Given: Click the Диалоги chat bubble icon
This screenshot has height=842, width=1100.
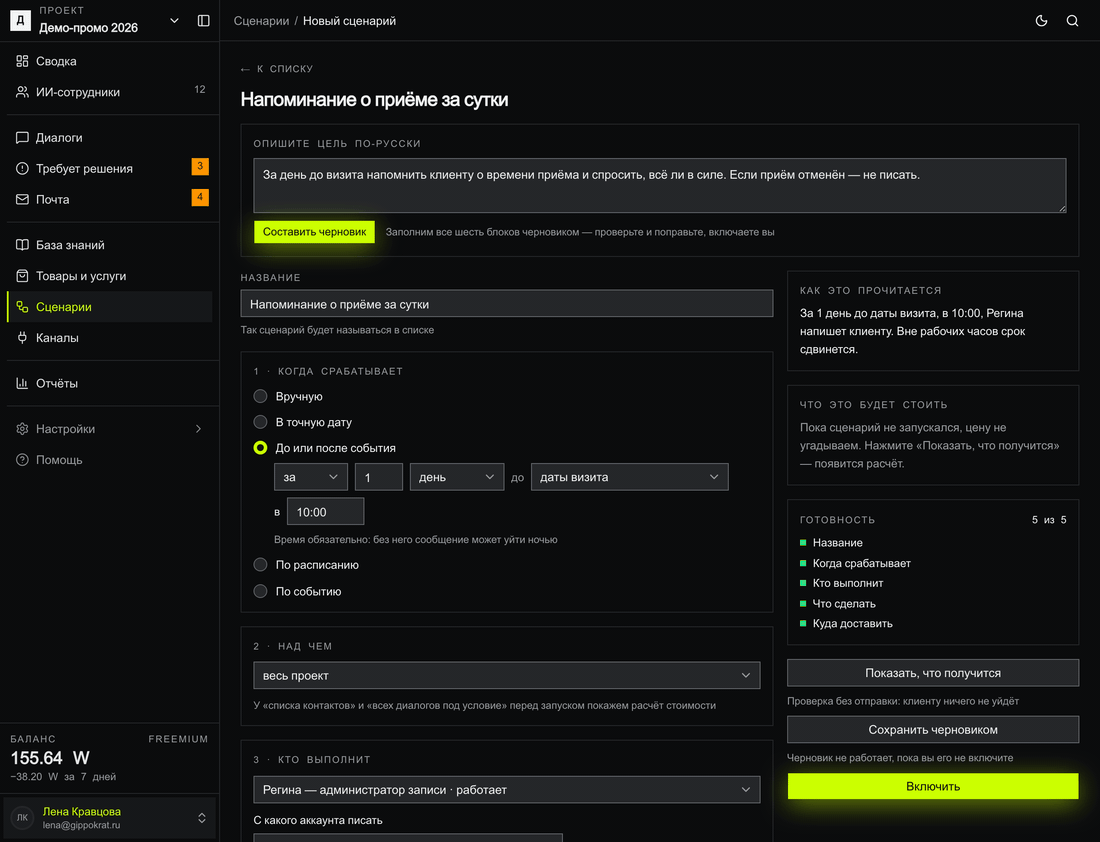Looking at the screenshot, I should 22,138.
